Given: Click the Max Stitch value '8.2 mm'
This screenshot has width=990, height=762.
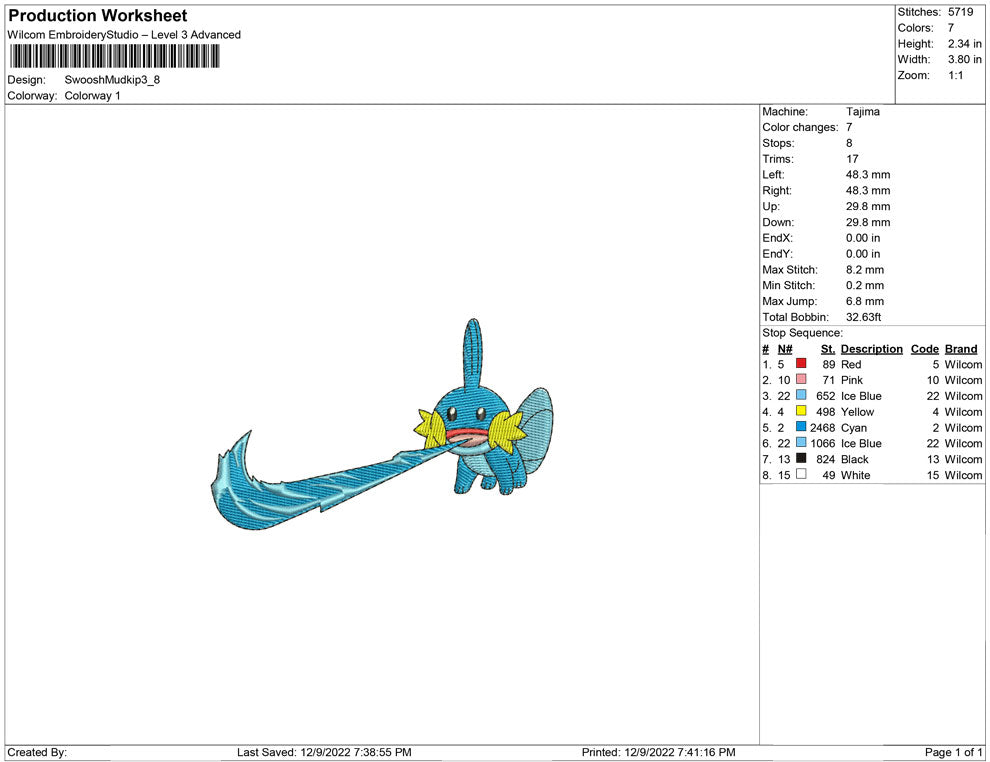Looking at the screenshot, I should (865, 270).
